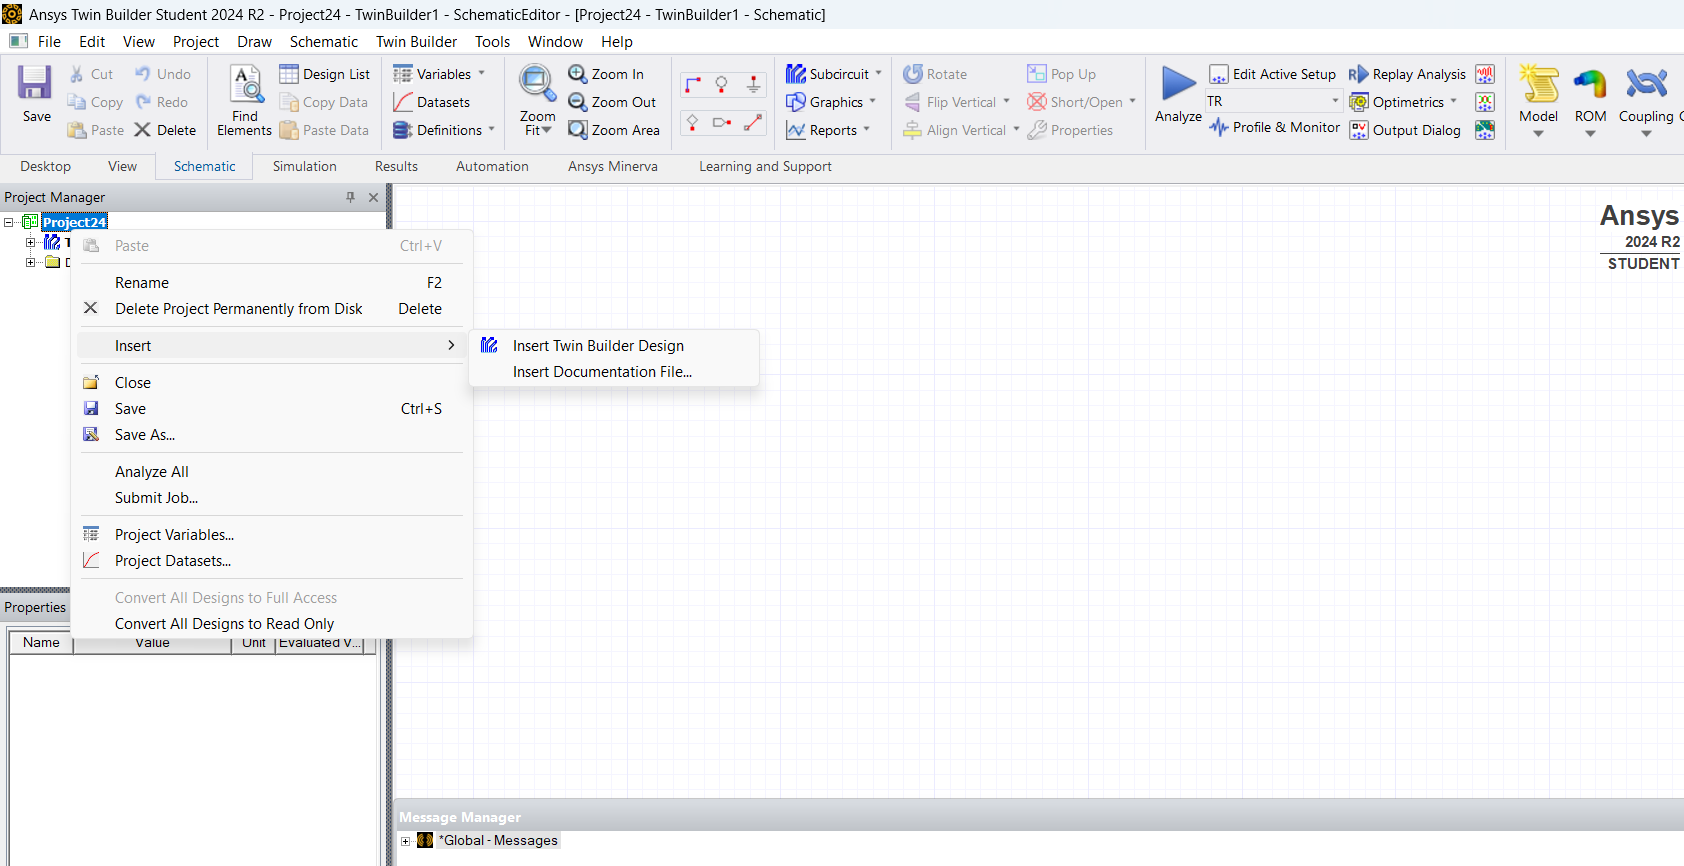This screenshot has height=866, width=1684.
Task: Click the diagonal red line tool icon
Action: point(754,123)
